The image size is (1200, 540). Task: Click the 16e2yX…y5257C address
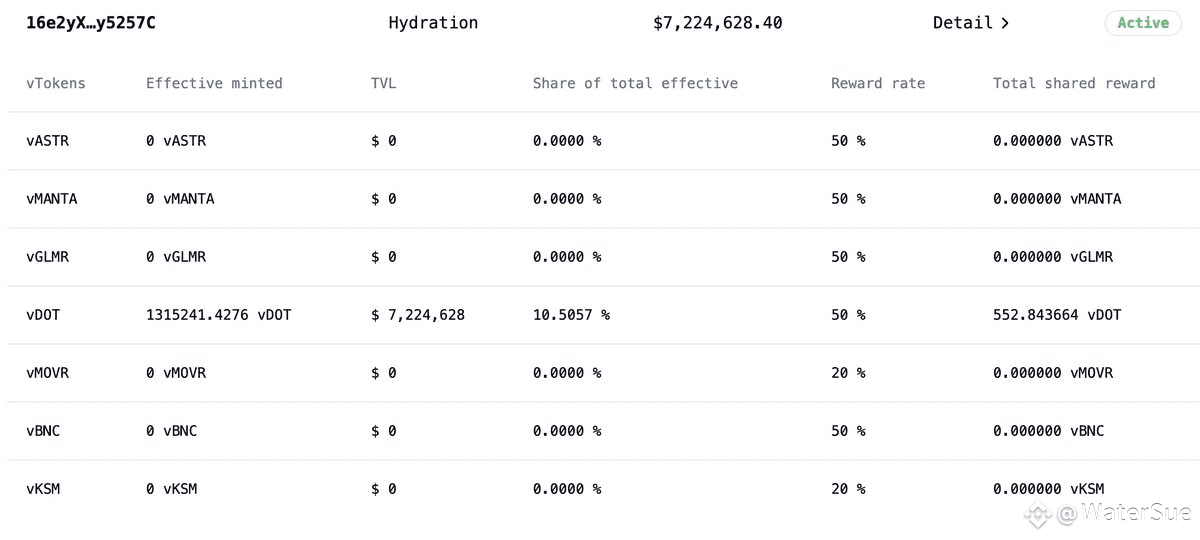pos(91,23)
